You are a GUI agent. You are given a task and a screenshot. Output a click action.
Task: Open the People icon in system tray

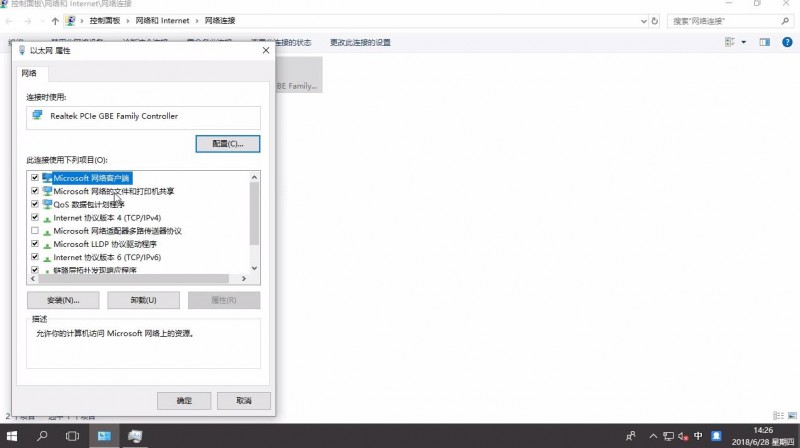(x=631, y=436)
